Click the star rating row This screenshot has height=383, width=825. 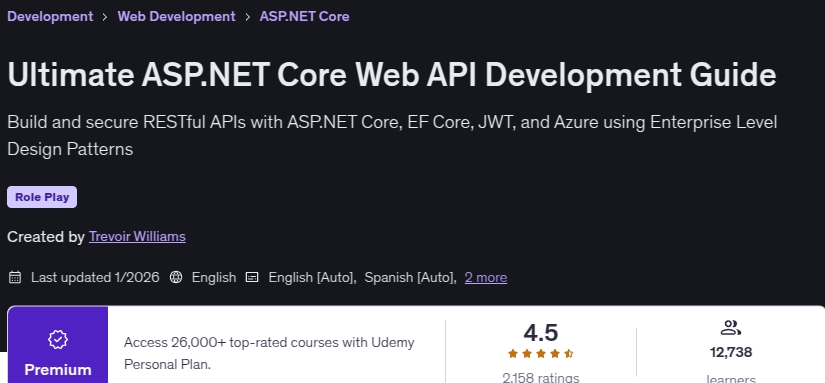tap(540, 354)
